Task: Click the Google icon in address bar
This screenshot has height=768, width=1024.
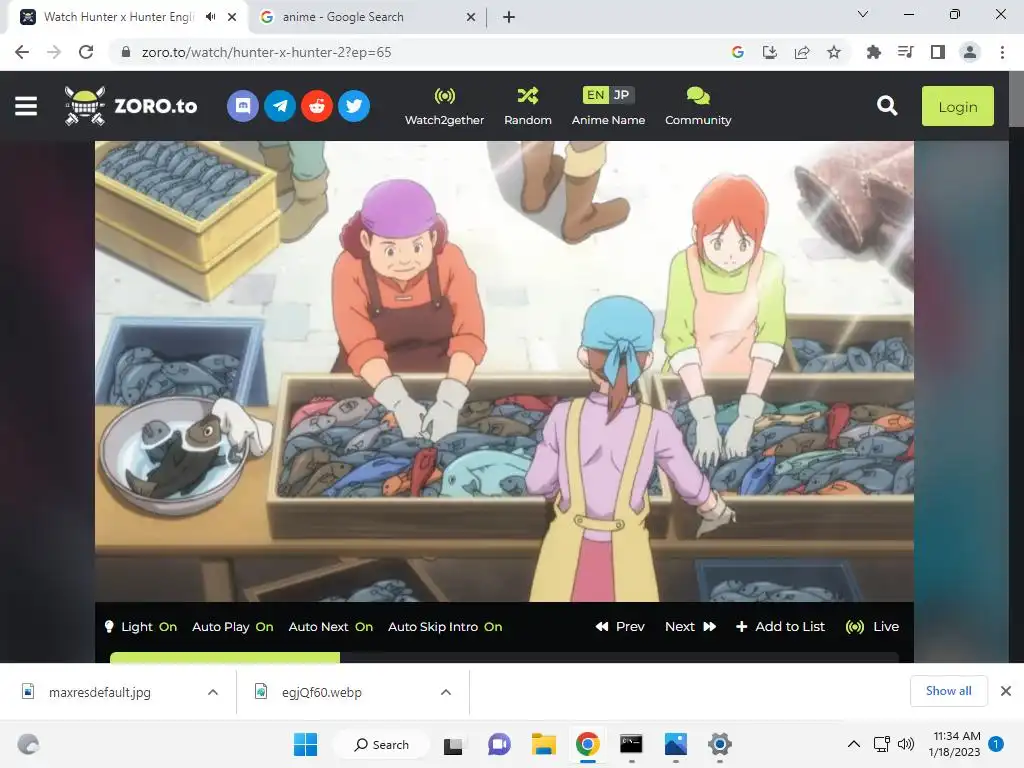Action: click(738, 52)
